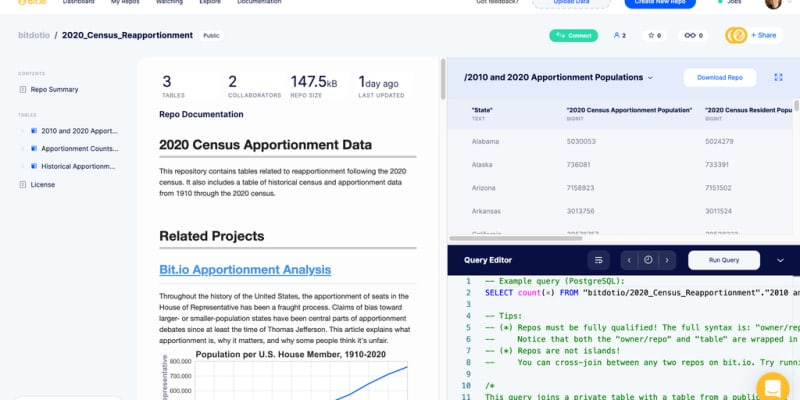Open the Explore page
This screenshot has height=400, width=800.
tap(210, 2)
